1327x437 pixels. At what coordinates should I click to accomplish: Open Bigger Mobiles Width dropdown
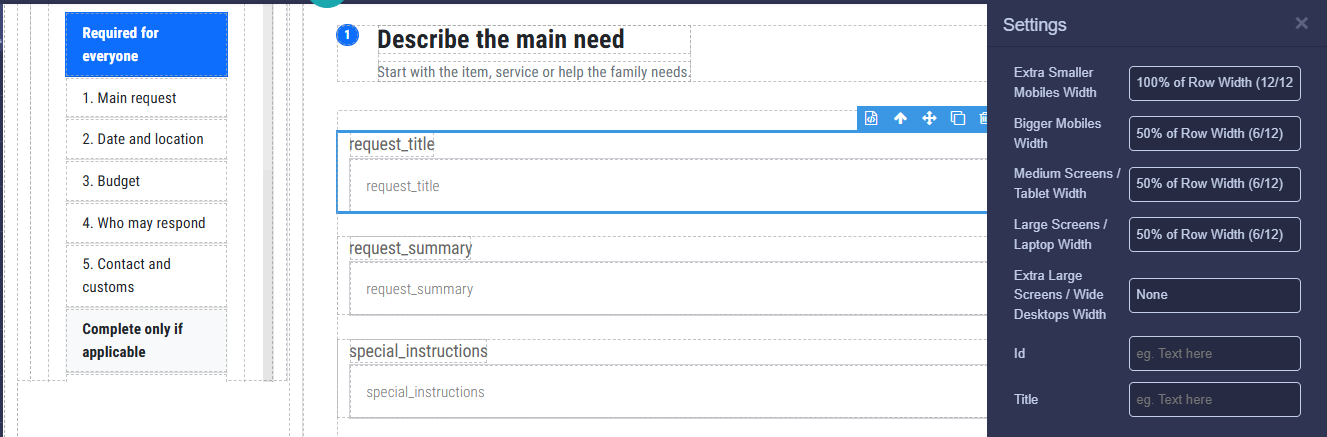1215,133
